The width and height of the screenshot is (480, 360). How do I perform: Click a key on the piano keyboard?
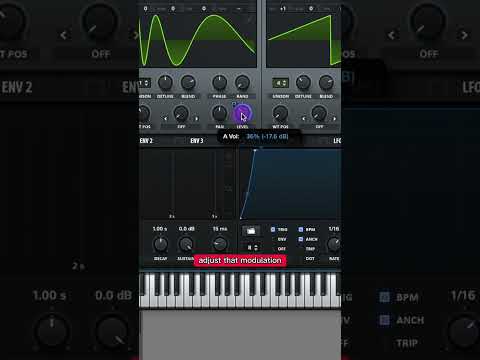[240, 289]
